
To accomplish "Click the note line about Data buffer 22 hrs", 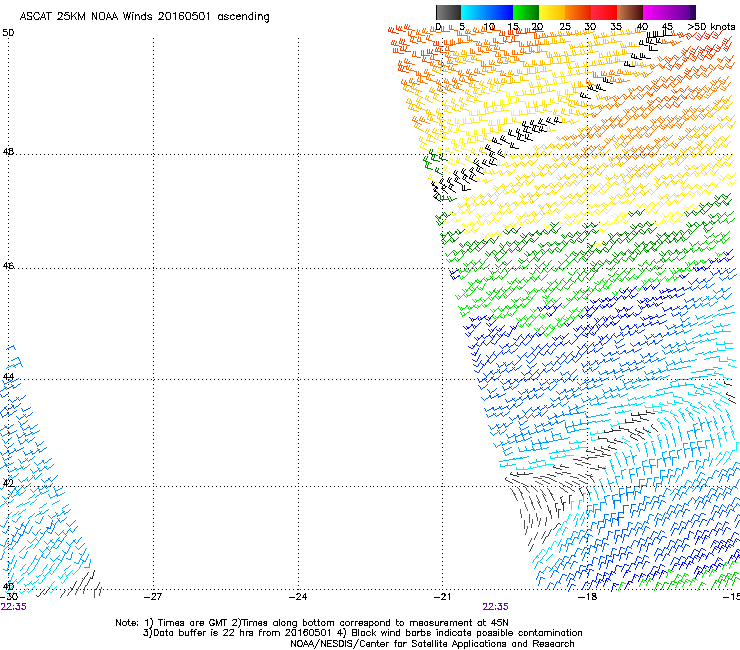I will pos(362,633).
